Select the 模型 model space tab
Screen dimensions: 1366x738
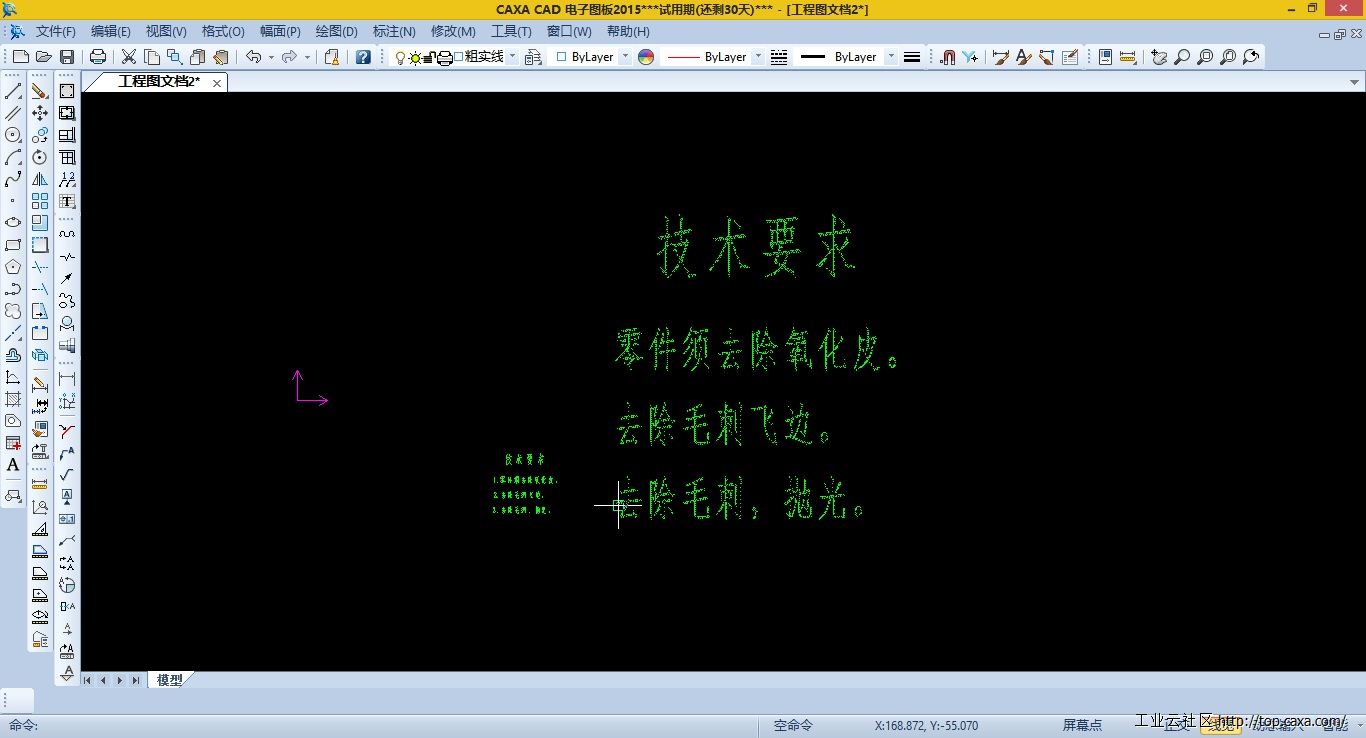point(170,680)
